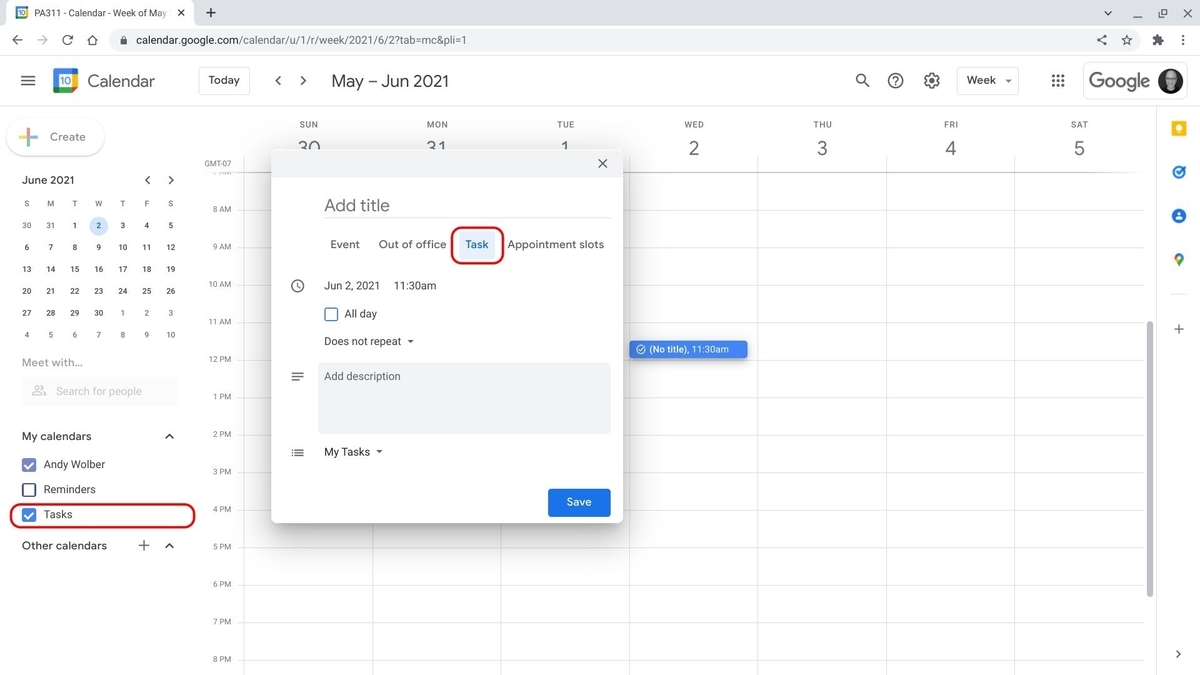
Task: Open the Does not repeat dropdown
Action: pyautogui.click(x=369, y=341)
